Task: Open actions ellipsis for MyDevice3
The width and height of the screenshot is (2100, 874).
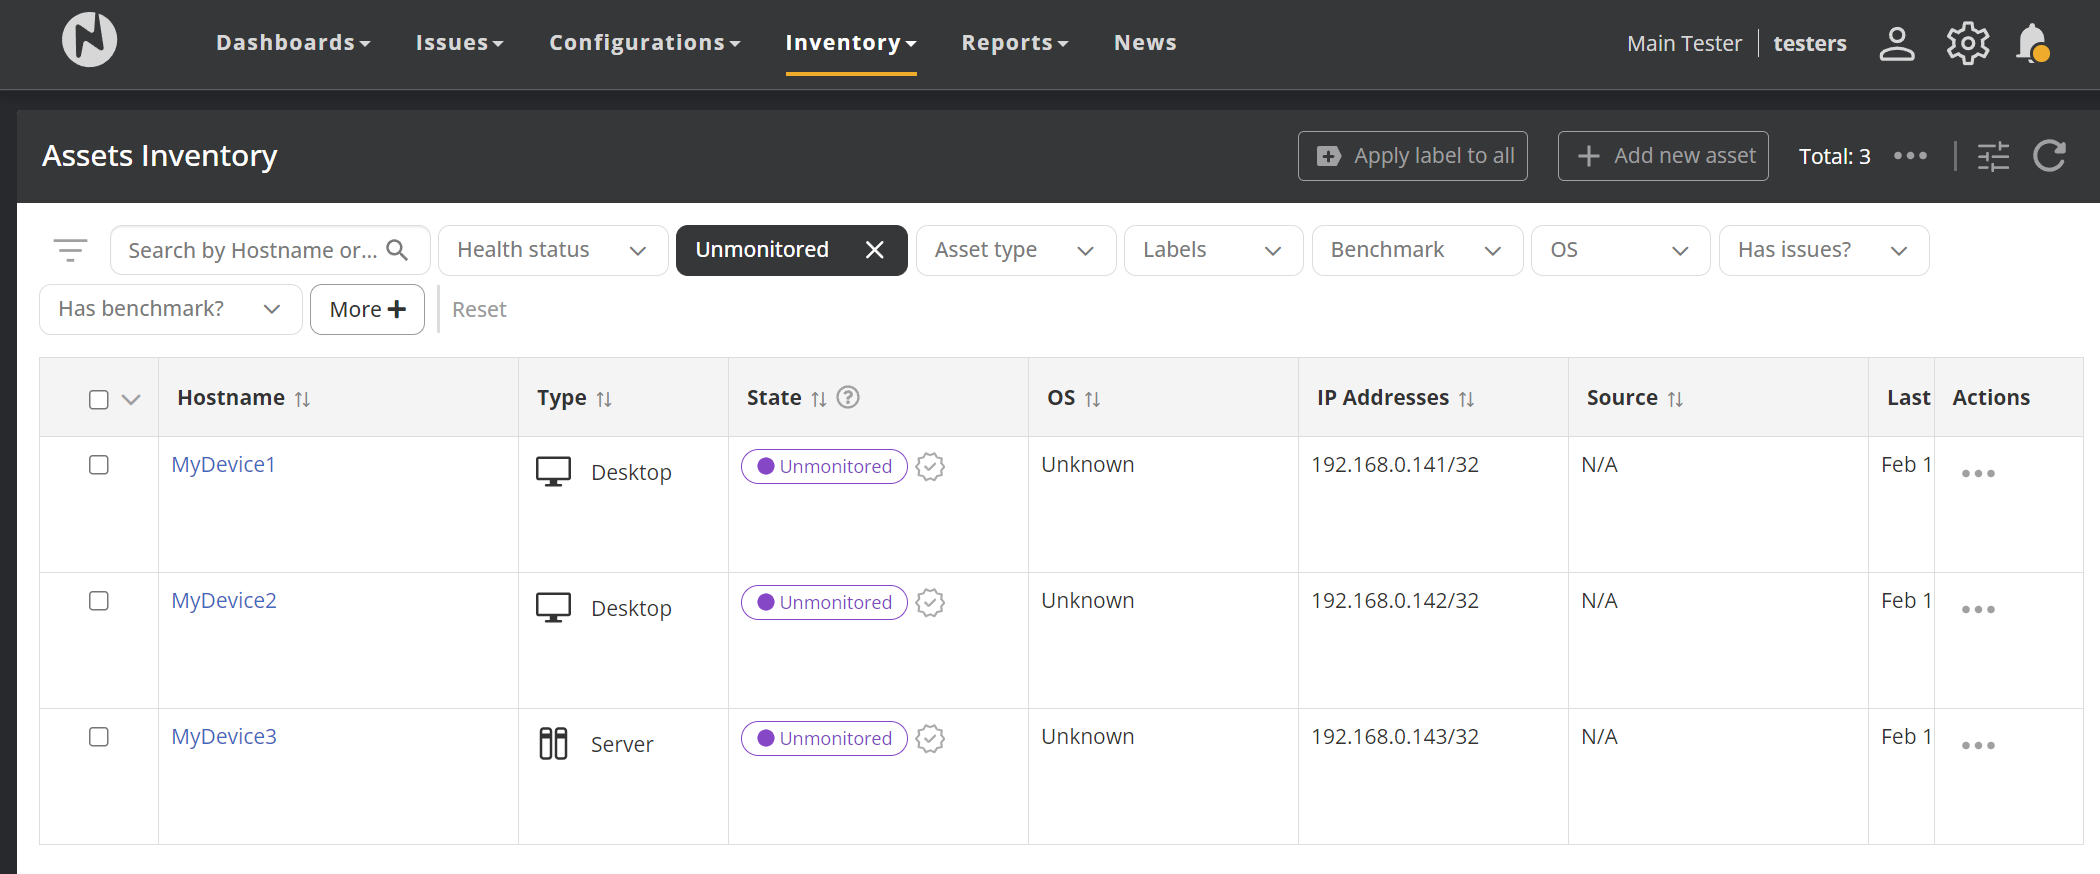Action: (1977, 746)
